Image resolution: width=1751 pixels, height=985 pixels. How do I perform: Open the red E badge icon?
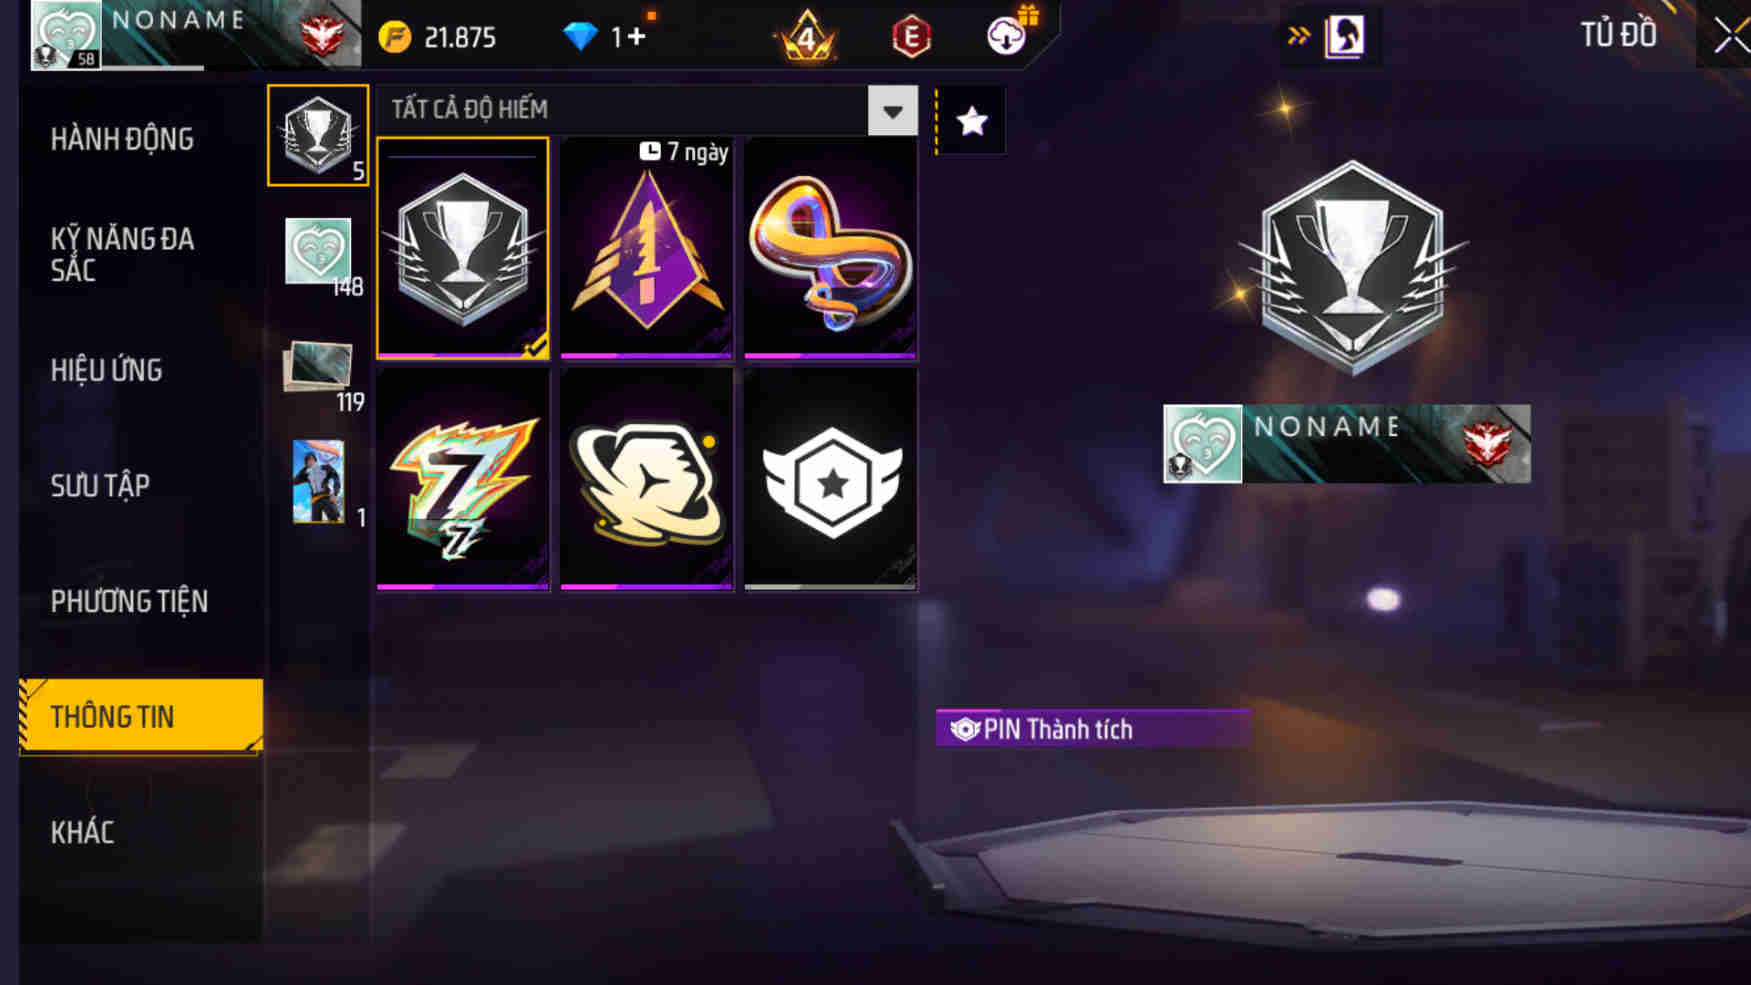[x=911, y=38]
